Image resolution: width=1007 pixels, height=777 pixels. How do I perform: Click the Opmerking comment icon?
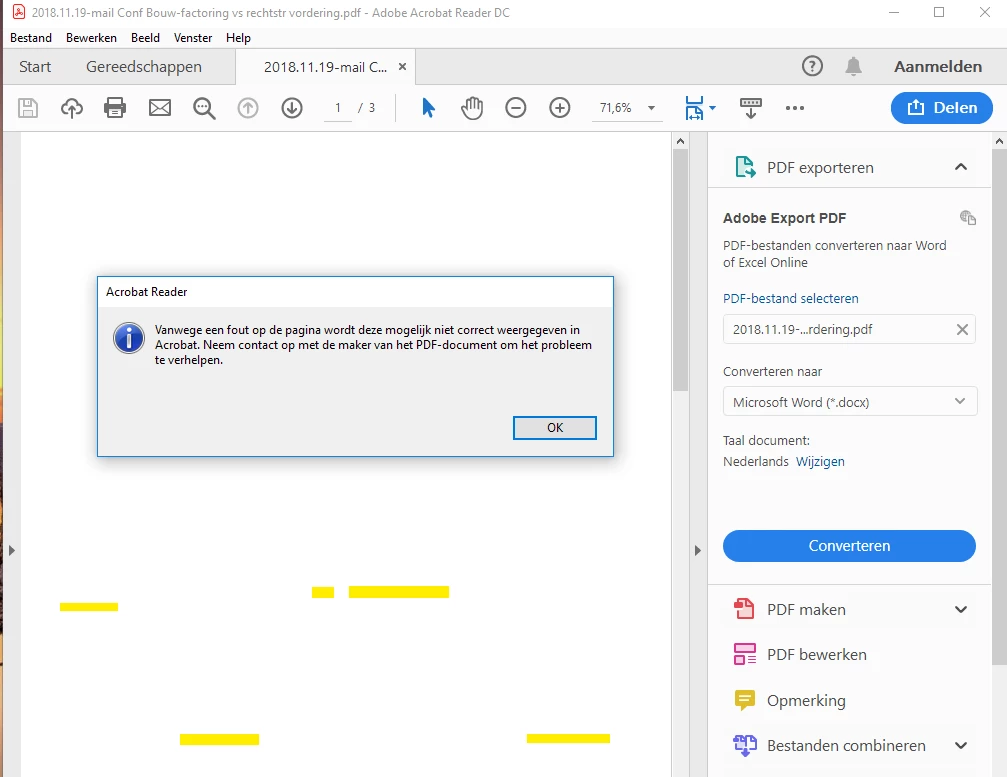click(x=744, y=700)
